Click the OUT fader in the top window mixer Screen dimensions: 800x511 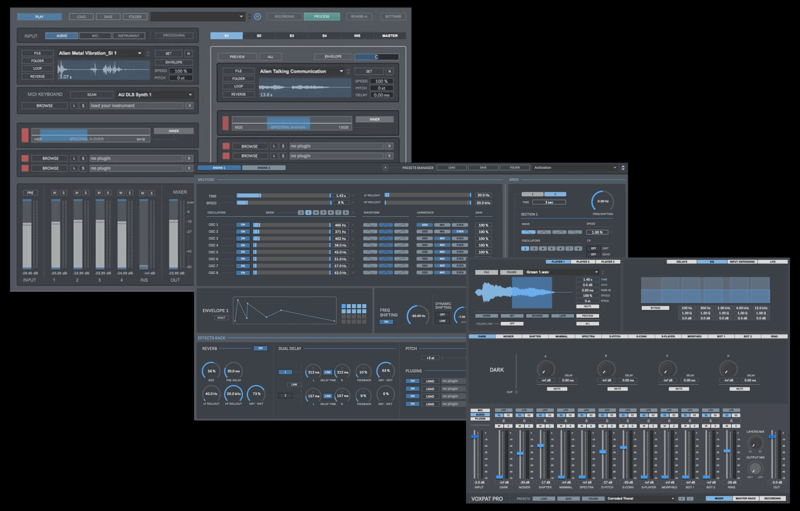tap(174, 234)
